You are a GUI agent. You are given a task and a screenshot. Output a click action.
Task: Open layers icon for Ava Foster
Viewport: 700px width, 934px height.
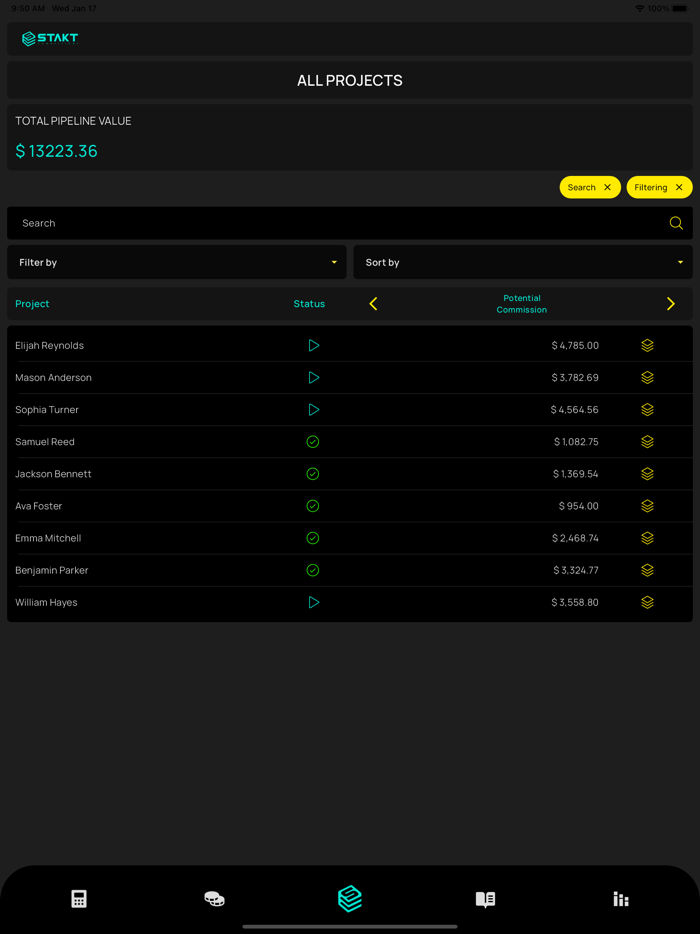(x=648, y=506)
